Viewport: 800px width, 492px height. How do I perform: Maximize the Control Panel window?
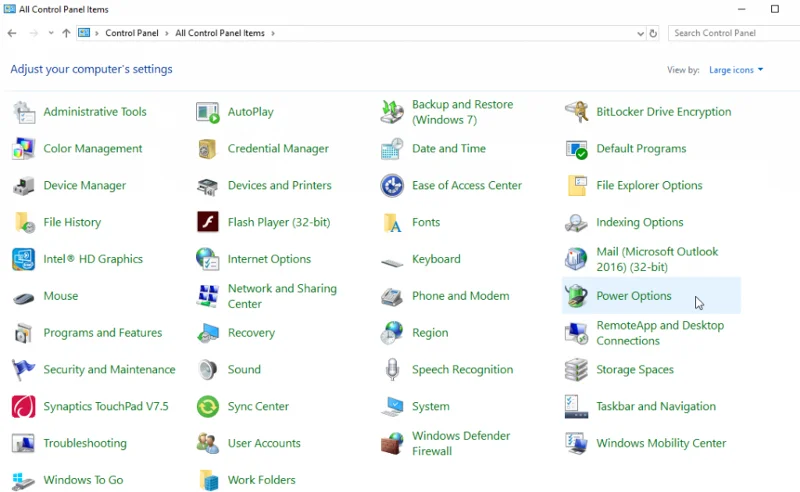[774, 9]
